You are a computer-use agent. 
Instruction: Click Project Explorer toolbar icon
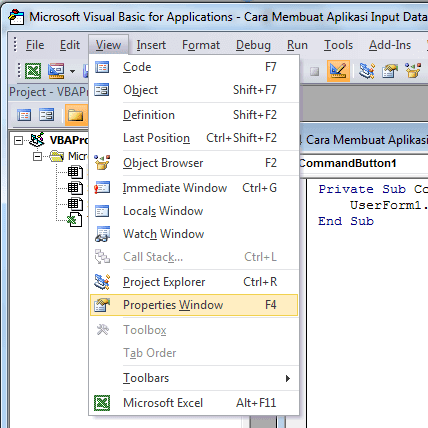pyautogui.click(x=367, y=71)
